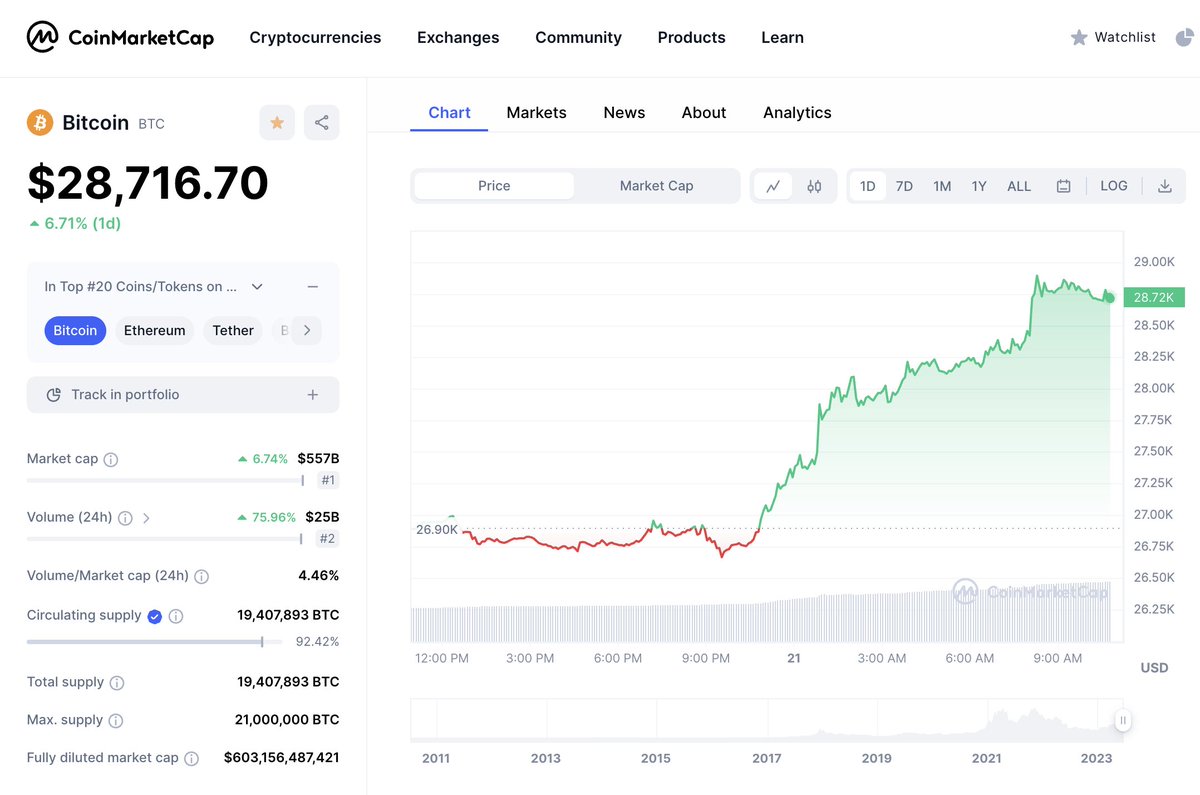Image resolution: width=1200 pixels, height=795 pixels.
Task: Open the Community menu
Action: (578, 37)
